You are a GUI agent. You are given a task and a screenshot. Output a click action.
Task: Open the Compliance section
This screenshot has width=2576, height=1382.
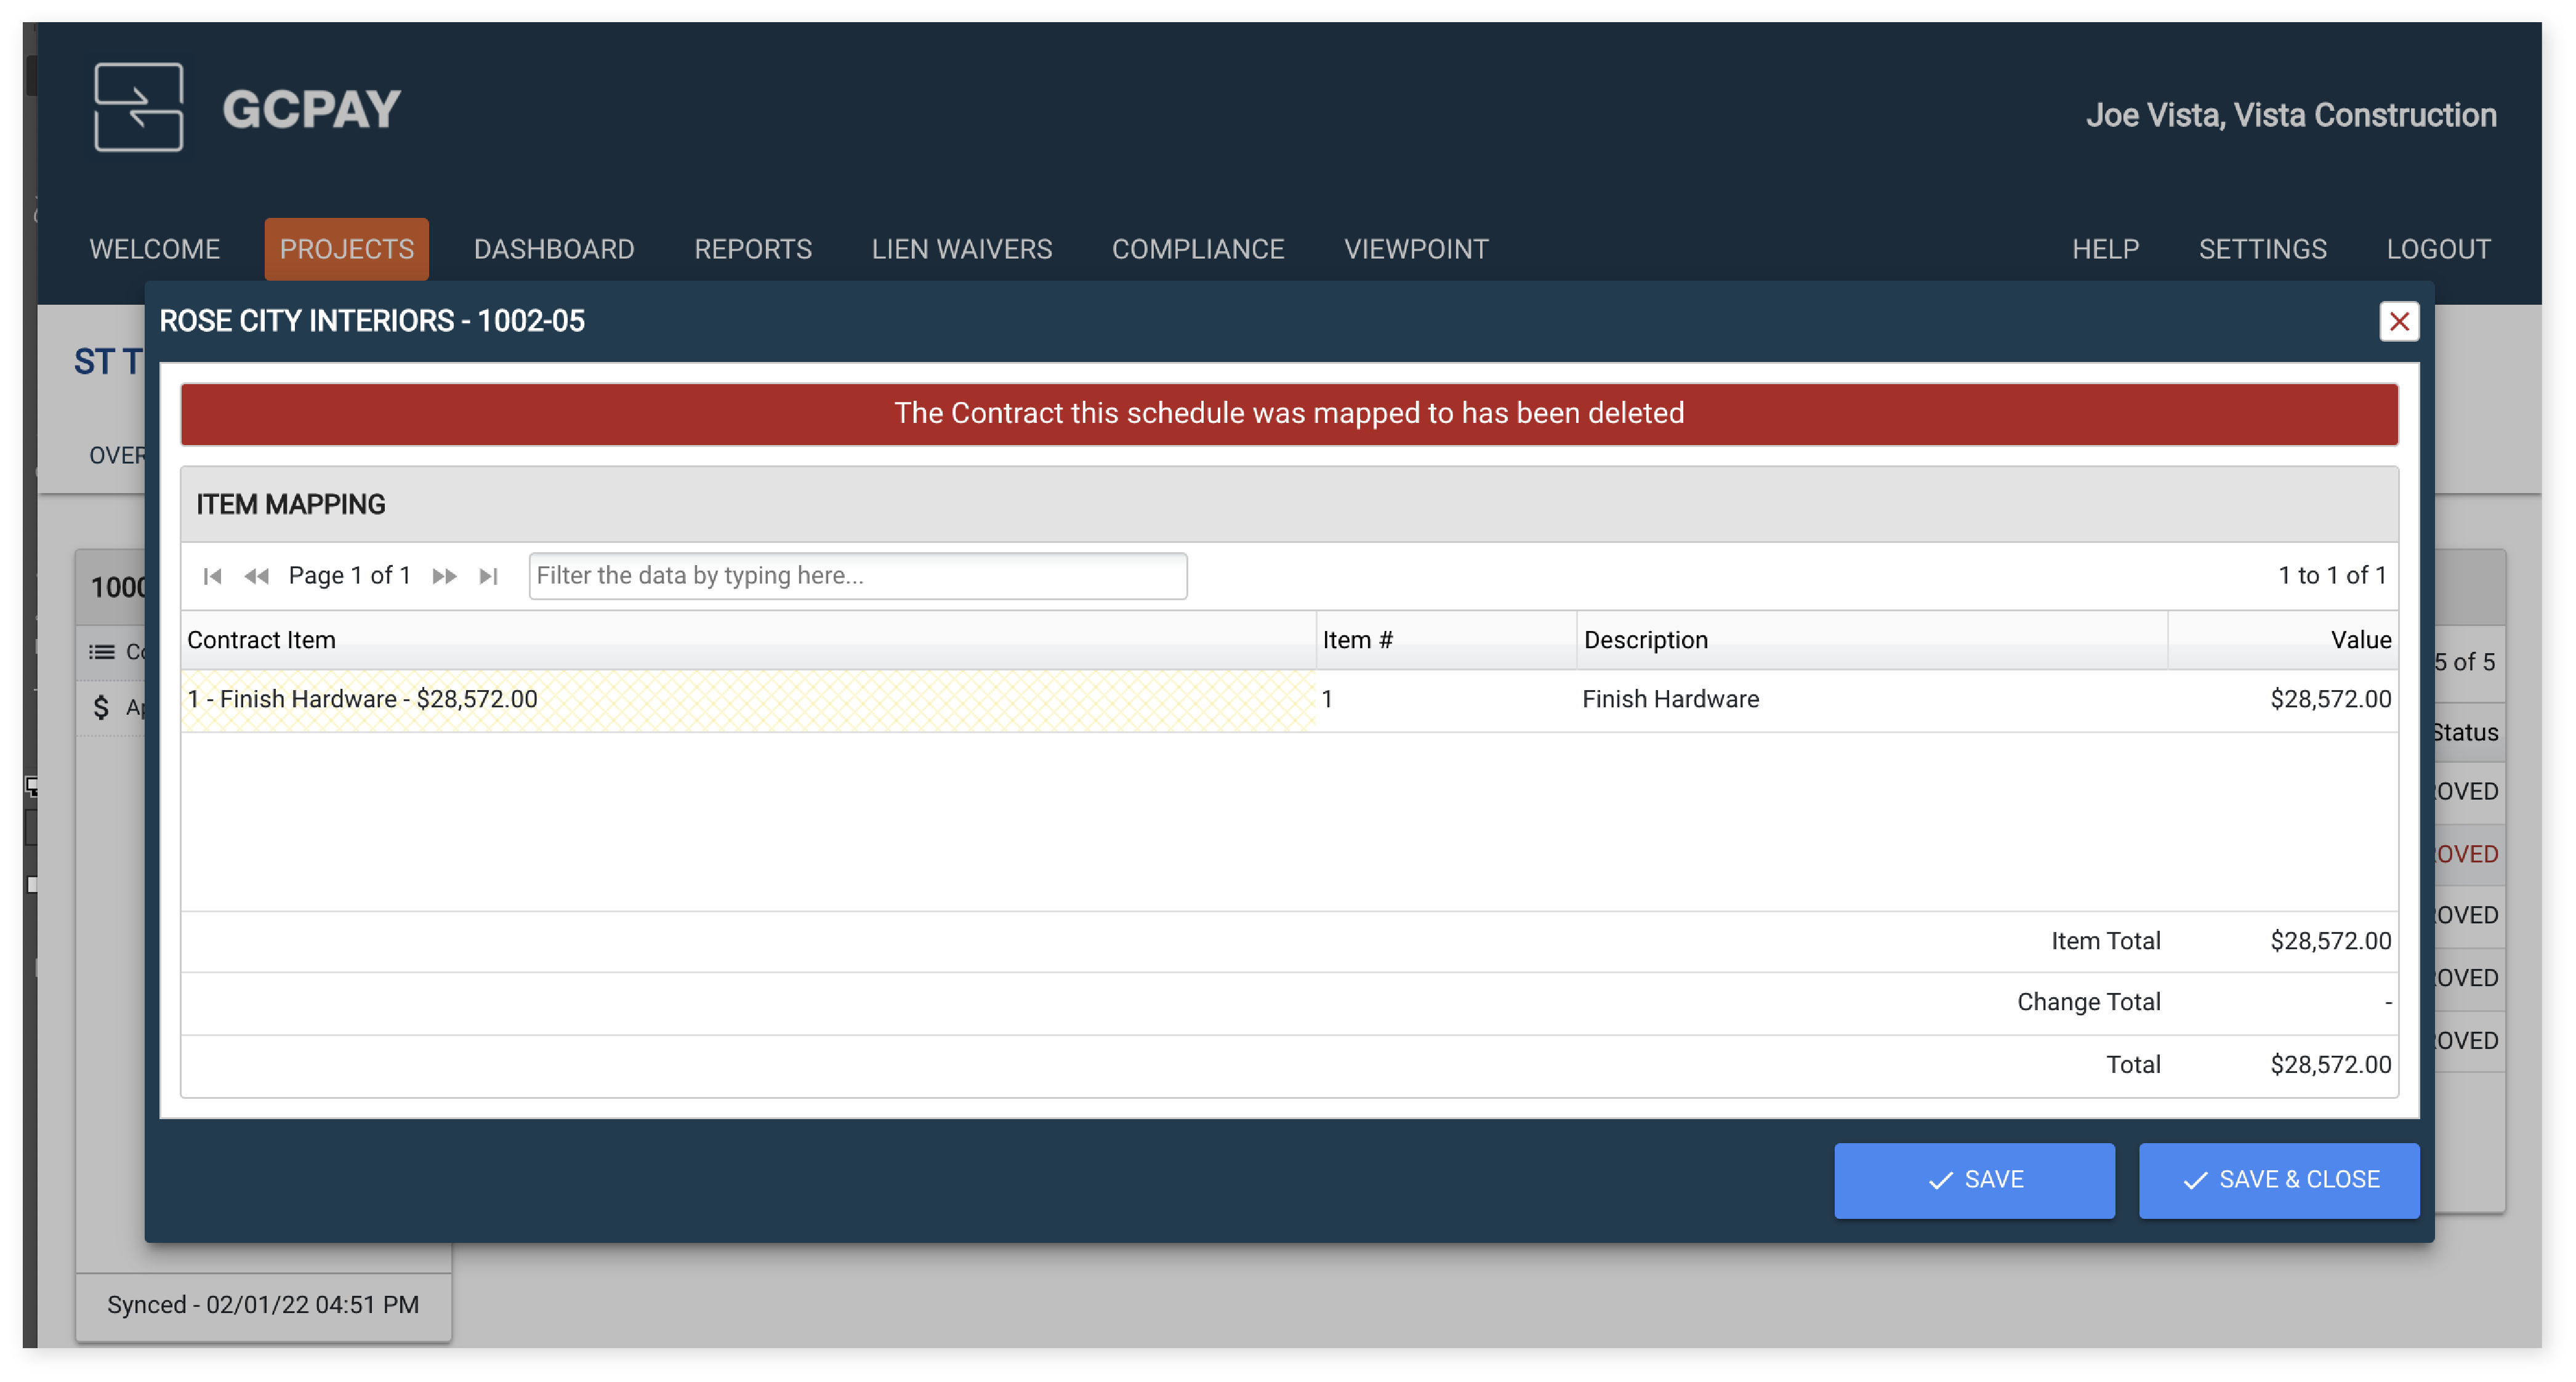coord(1197,249)
